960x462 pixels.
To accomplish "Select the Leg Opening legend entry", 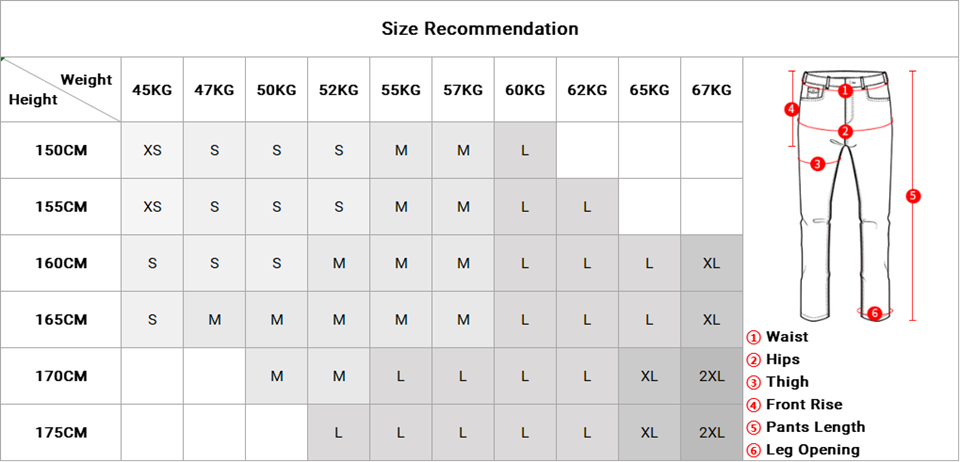I will [813, 451].
